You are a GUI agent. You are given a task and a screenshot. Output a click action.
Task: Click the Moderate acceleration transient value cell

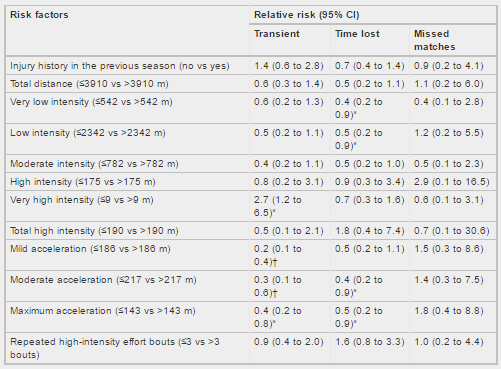point(277,286)
